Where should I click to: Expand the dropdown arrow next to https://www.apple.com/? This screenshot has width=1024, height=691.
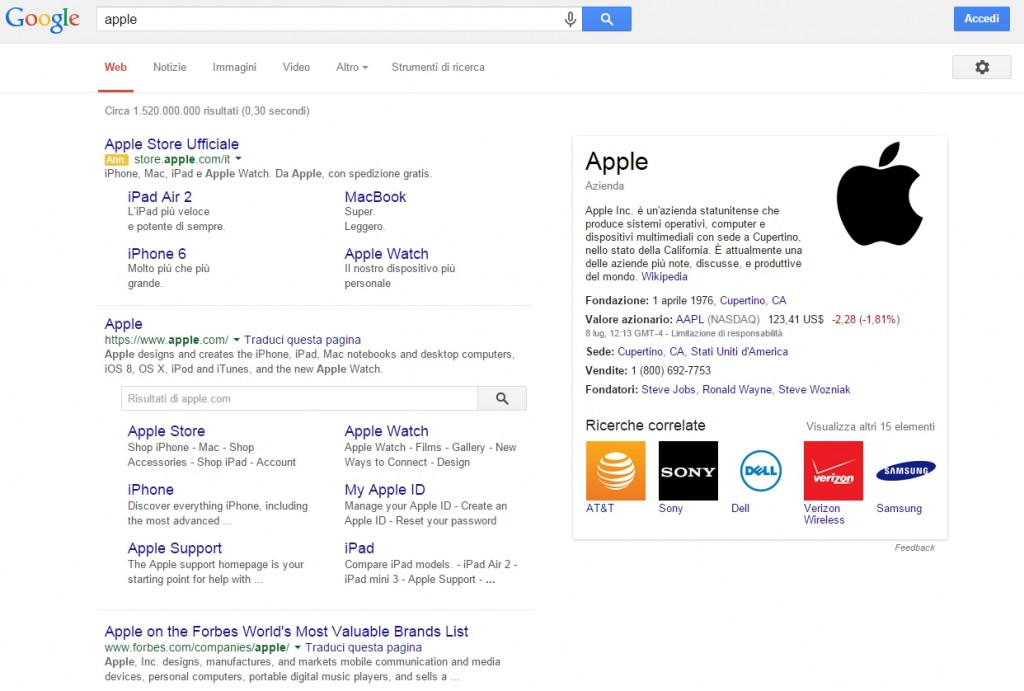click(236, 340)
